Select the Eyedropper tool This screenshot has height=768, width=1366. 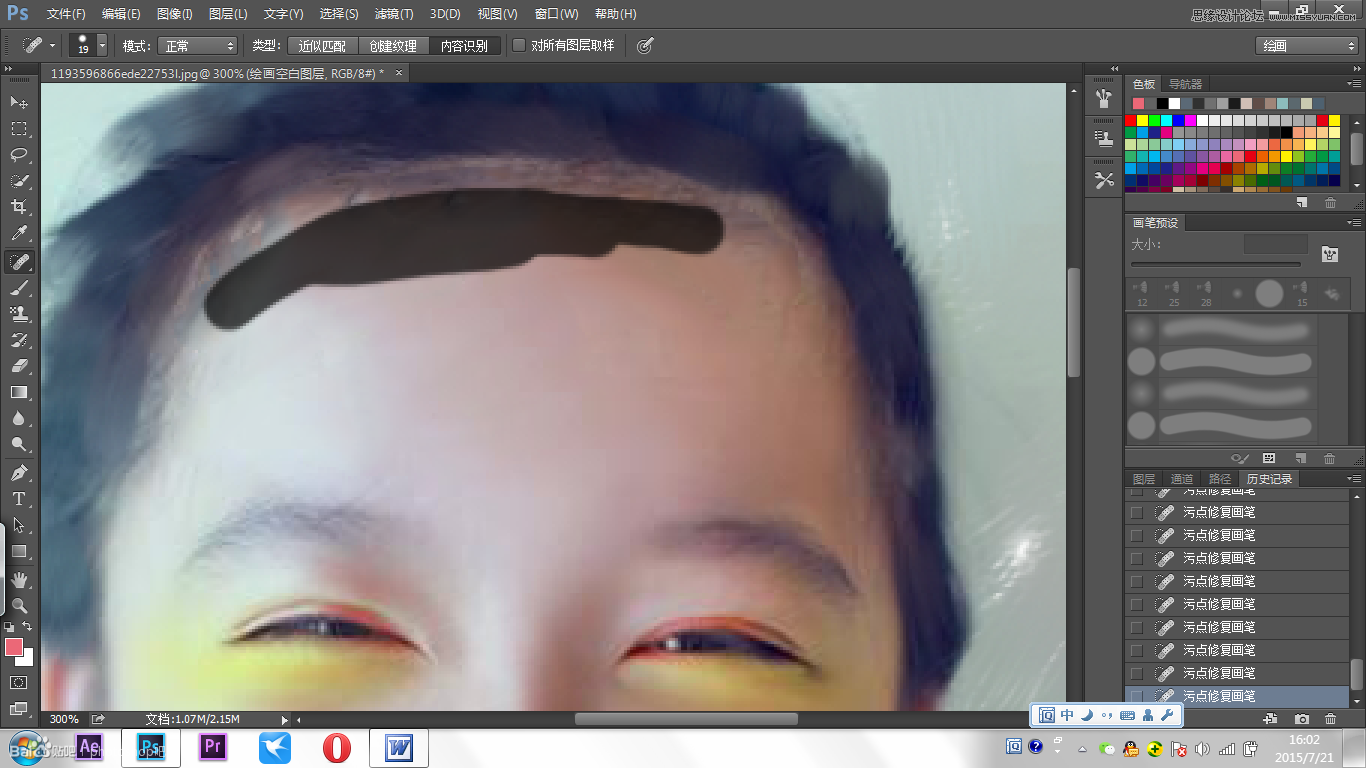pyautogui.click(x=20, y=233)
